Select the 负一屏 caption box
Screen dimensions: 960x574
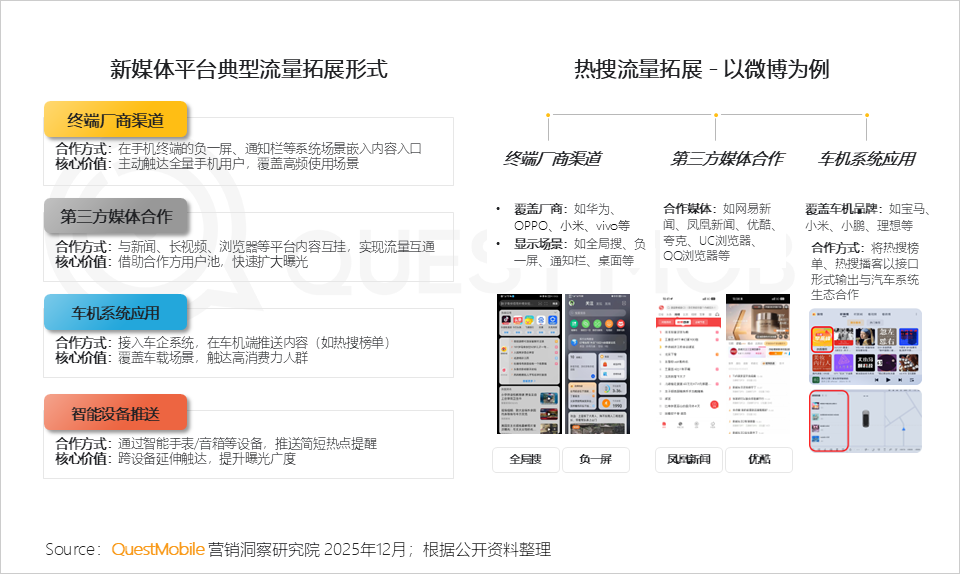pyautogui.click(x=595, y=460)
